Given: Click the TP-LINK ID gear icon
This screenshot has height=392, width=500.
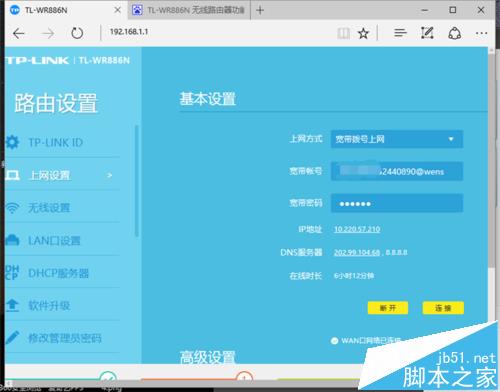Looking at the screenshot, I should (x=12, y=142).
